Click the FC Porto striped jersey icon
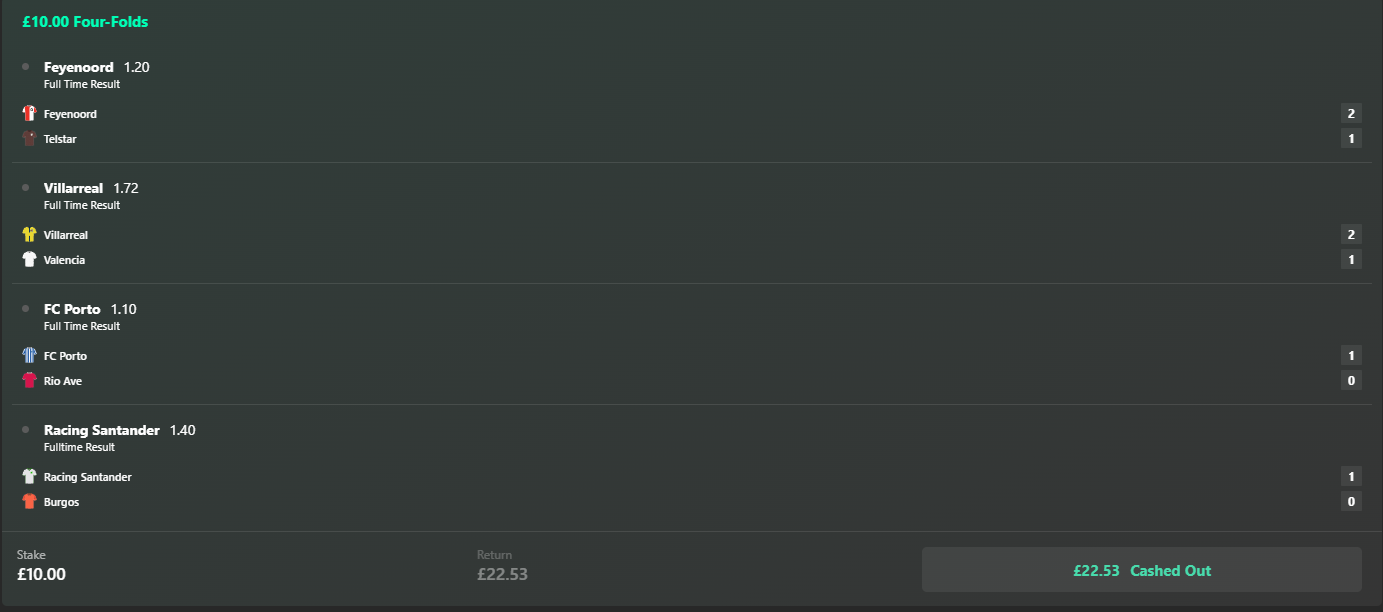 [x=29, y=356]
